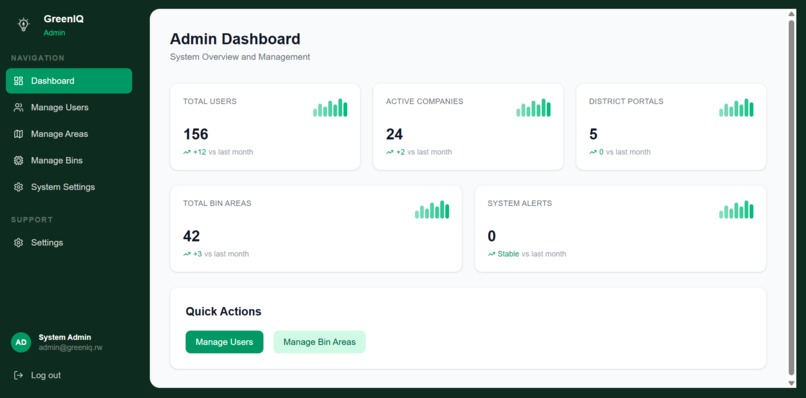This screenshot has width=806, height=398.
Task: Click the Manage Bin Areas quick action button
Action: (x=319, y=342)
